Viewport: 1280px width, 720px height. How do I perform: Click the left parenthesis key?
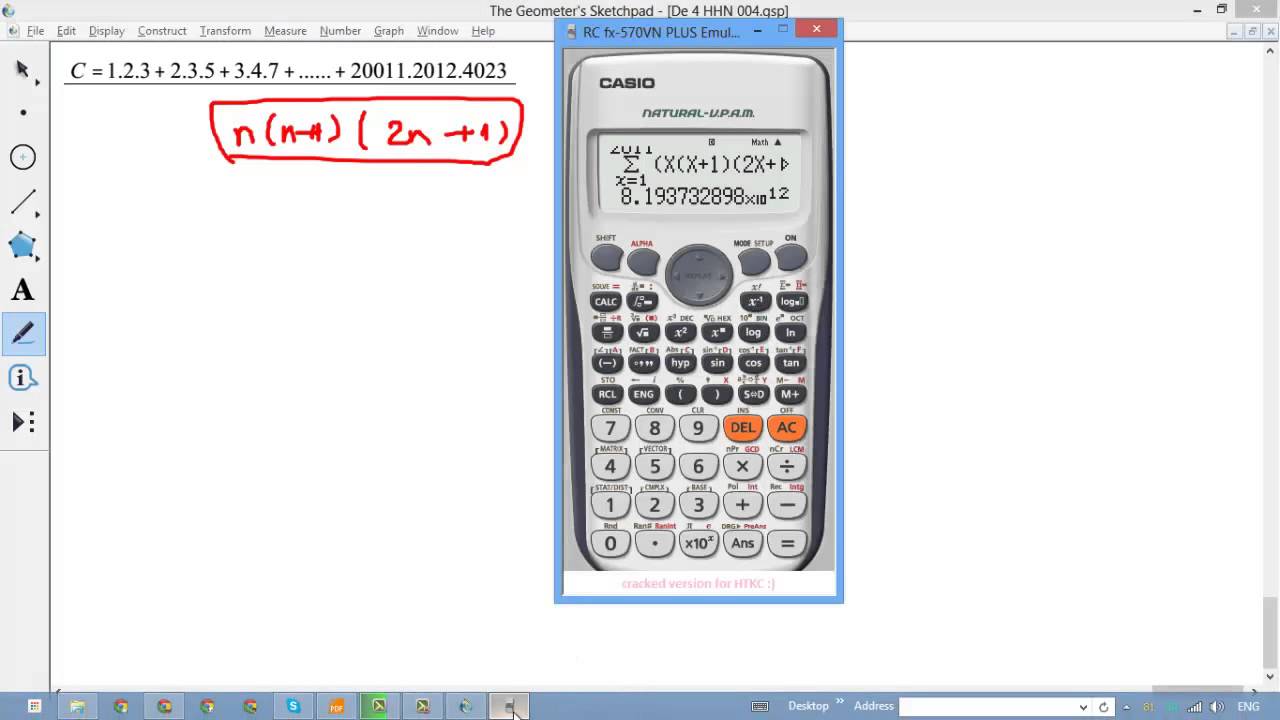tap(680, 394)
